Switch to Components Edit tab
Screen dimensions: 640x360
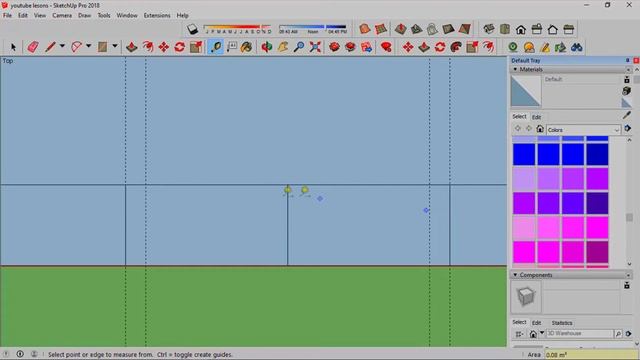tap(536, 323)
